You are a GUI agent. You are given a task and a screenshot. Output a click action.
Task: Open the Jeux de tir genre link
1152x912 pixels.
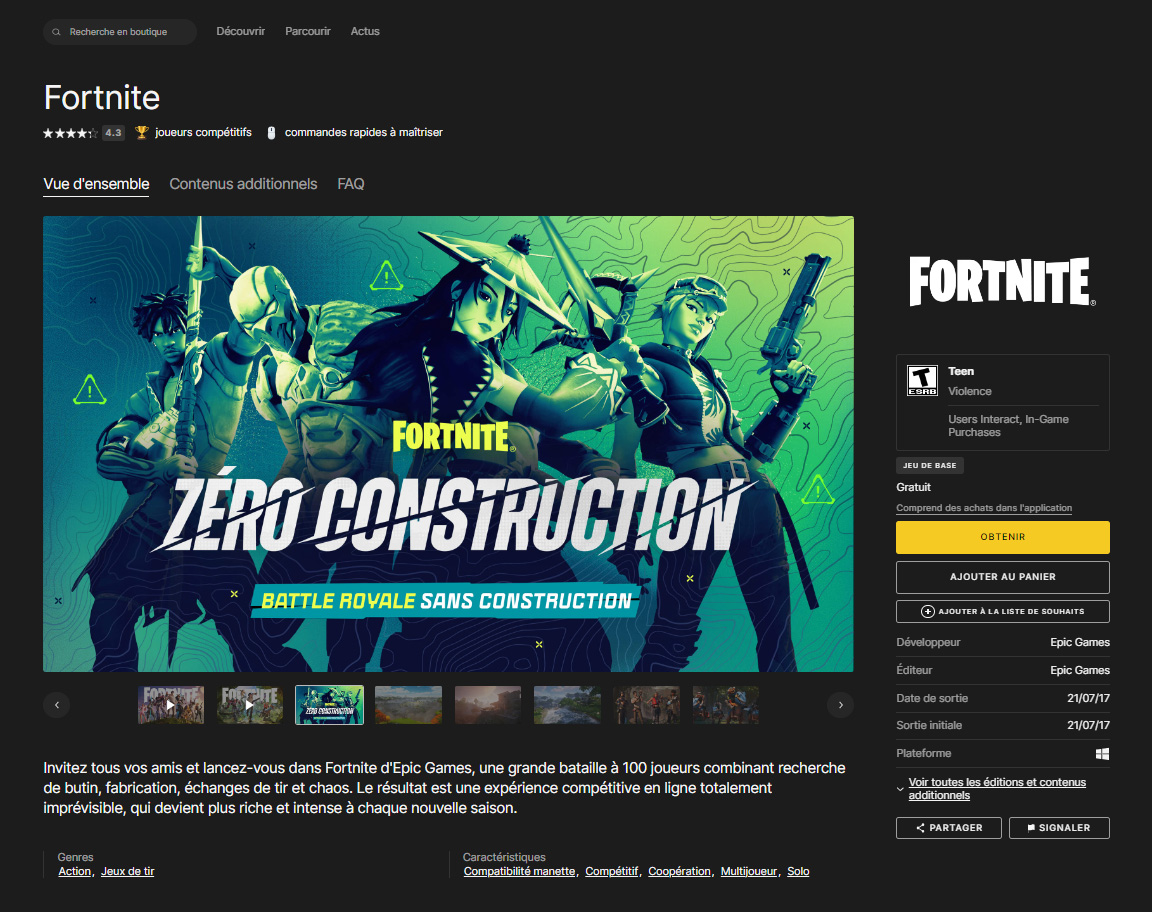(128, 871)
